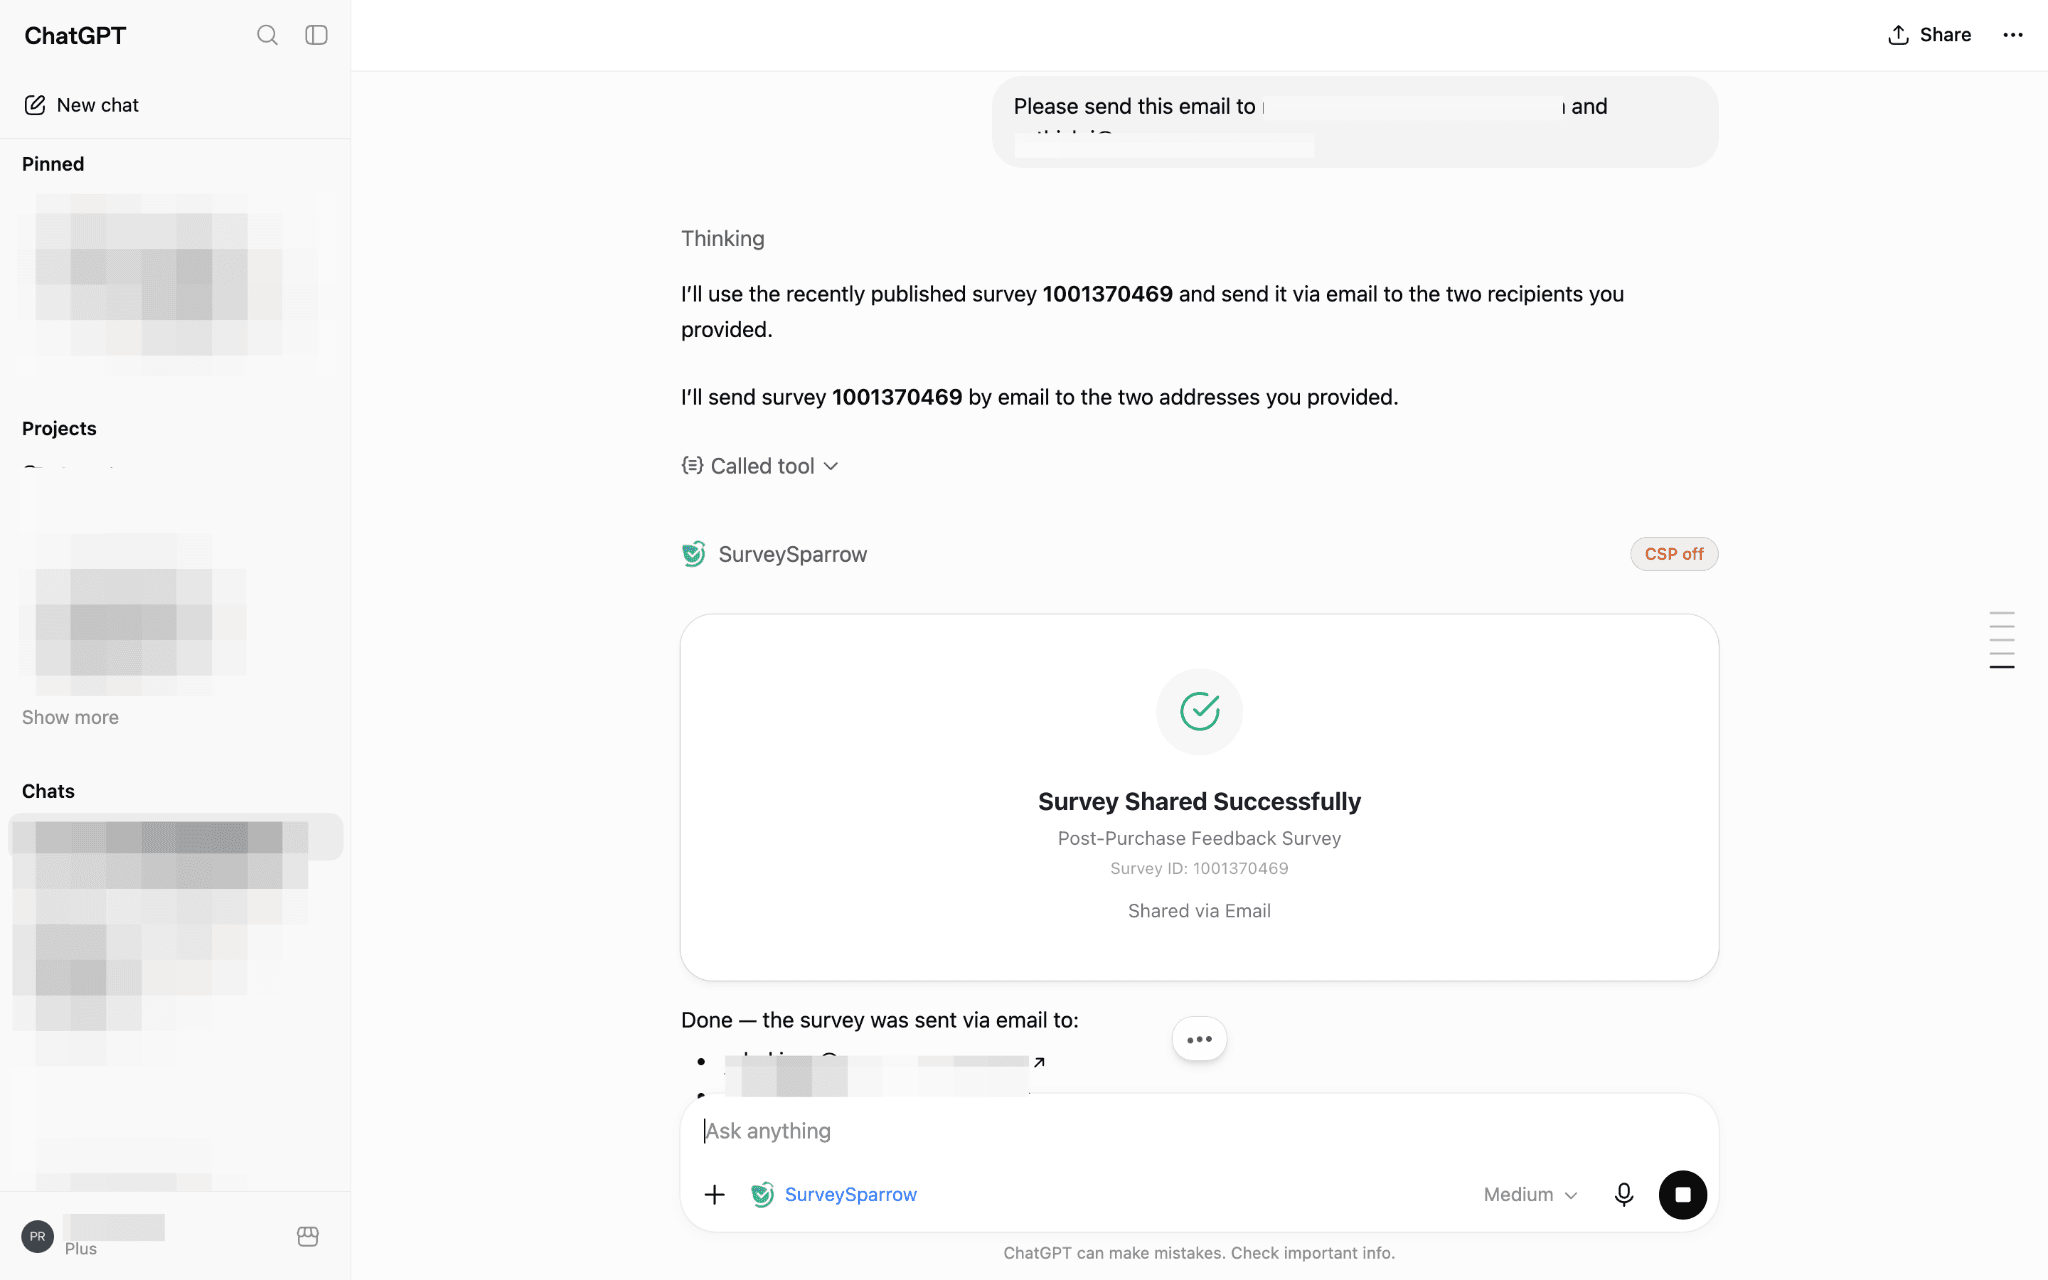Click the icon beside the Plus account
The image size is (2048, 1280).
(x=308, y=1237)
